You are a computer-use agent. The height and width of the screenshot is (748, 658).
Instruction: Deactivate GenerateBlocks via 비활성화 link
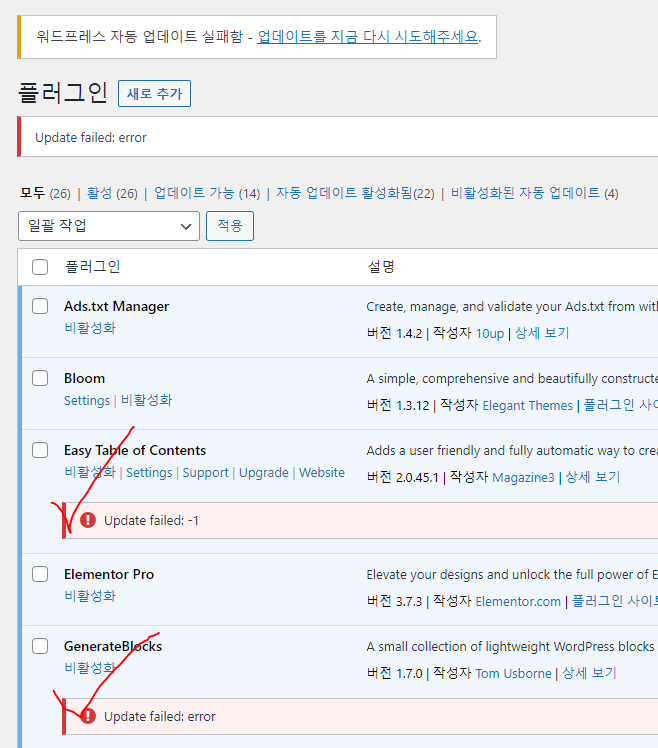click(90, 668)
